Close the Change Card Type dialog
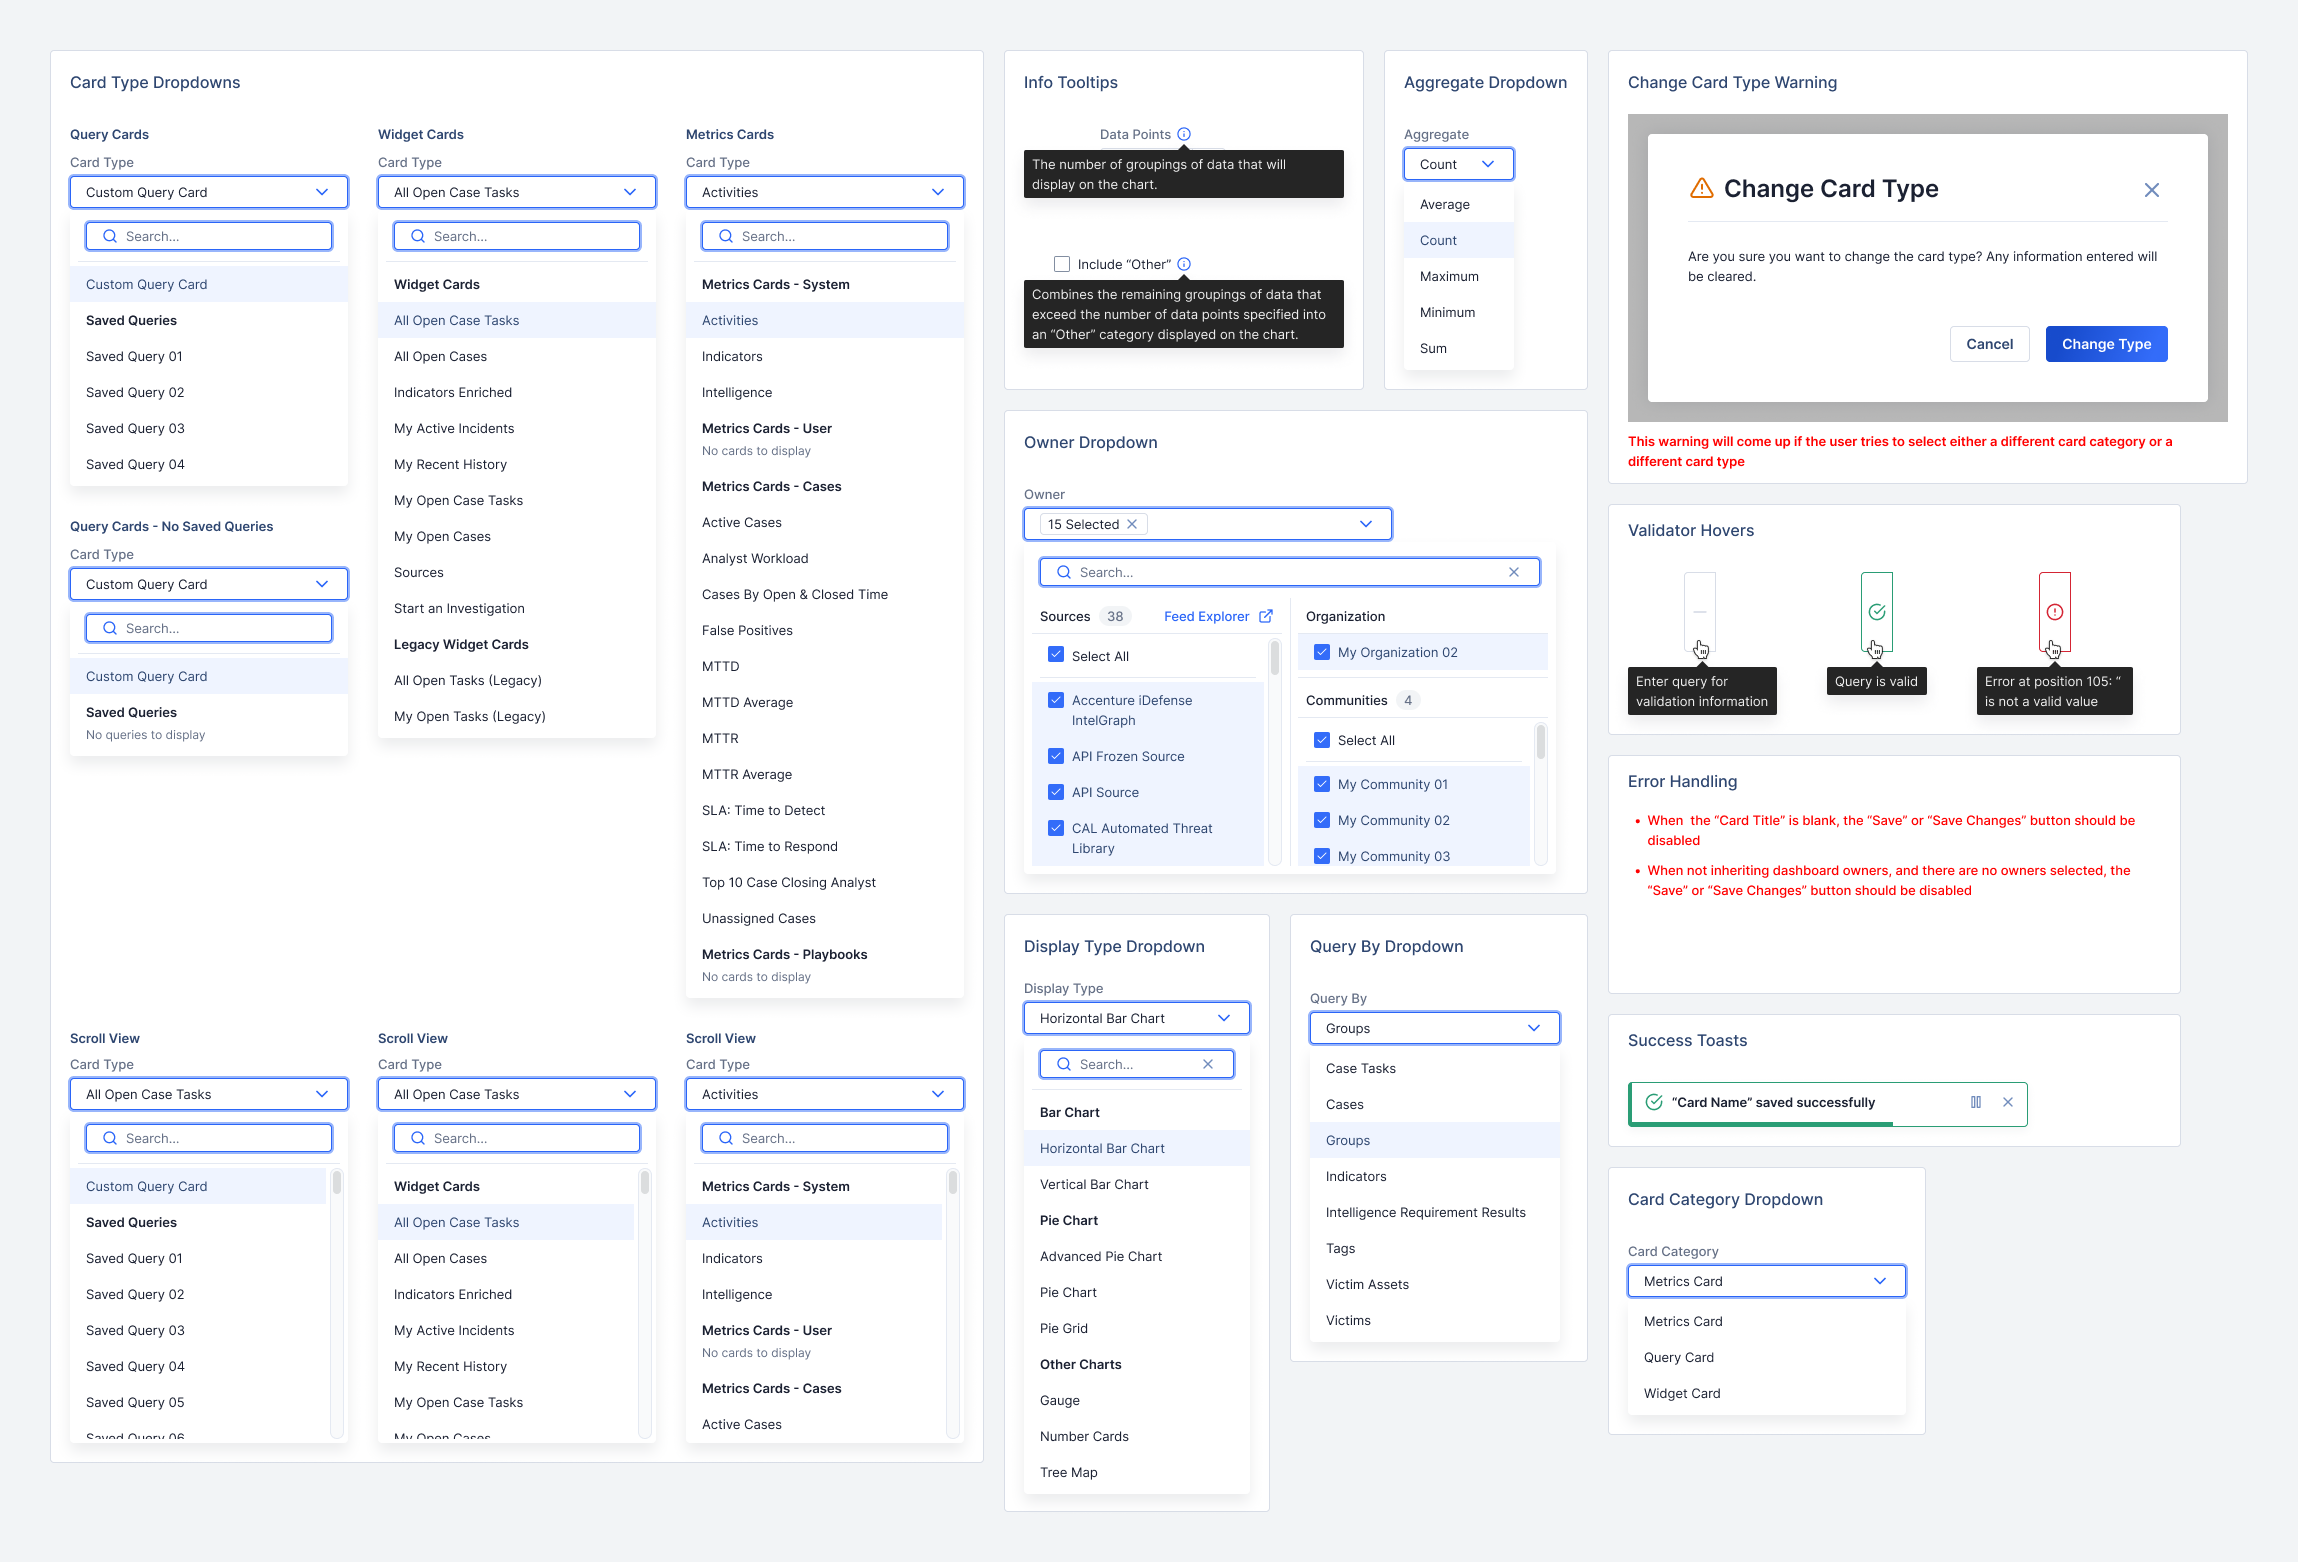Viewport: 2298px width, 1562px height. pyautogui.click(x=2152, y=190)
